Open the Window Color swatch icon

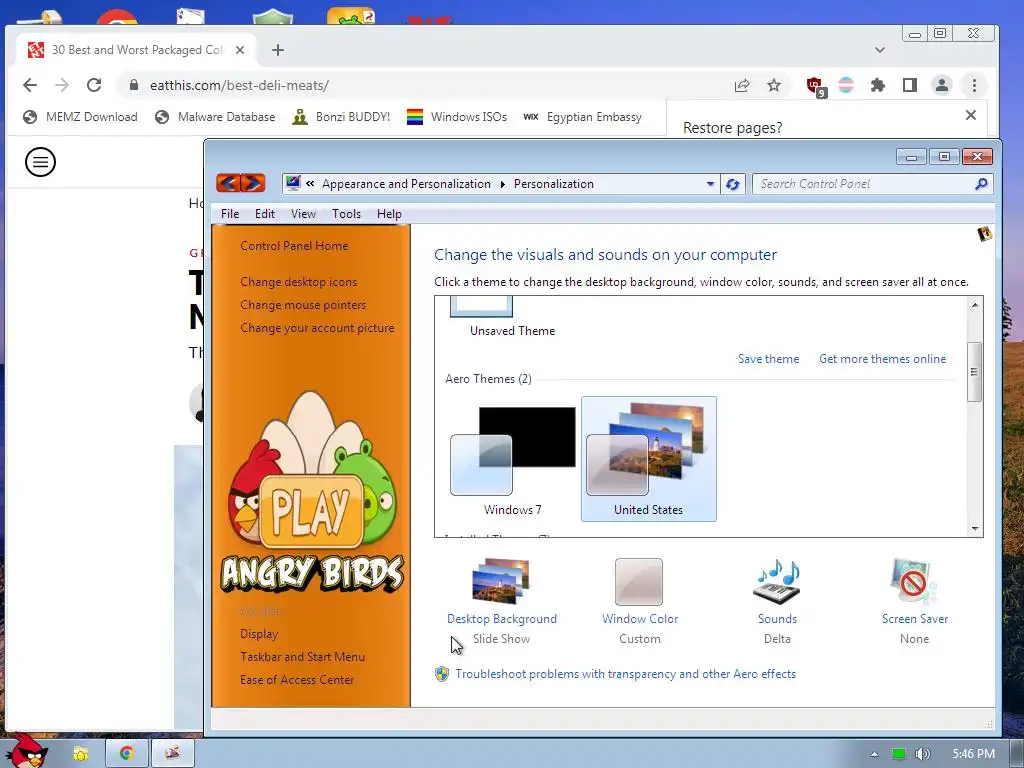tap(639, 581)
